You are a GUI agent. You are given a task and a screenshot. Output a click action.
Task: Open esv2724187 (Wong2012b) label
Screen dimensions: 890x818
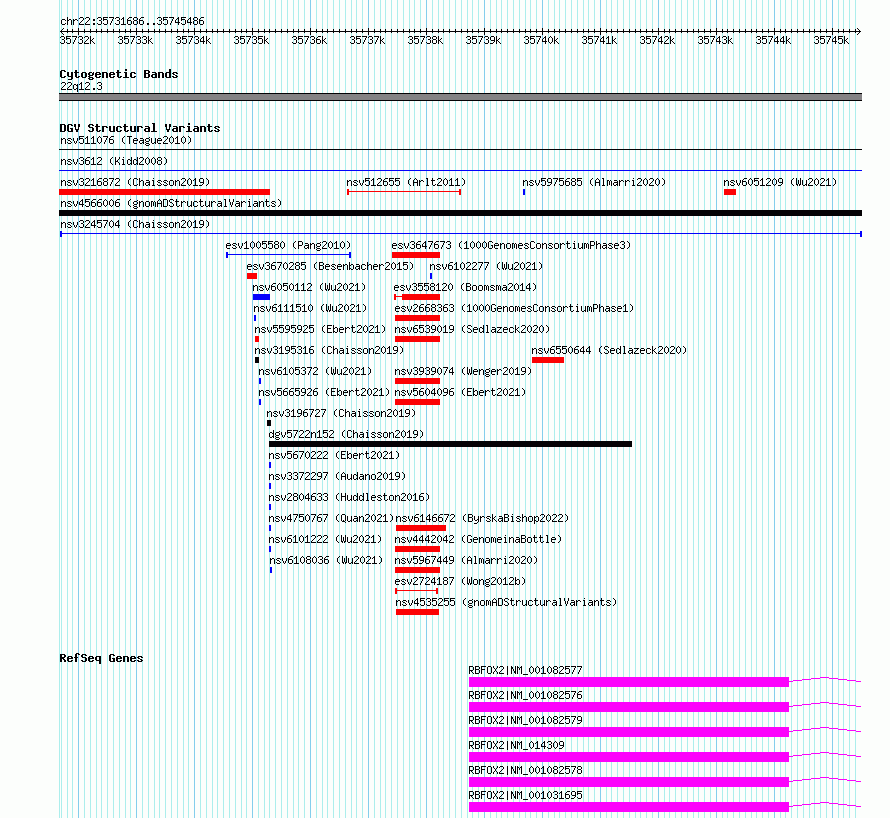pyautogui.click(x=460, y=581)
